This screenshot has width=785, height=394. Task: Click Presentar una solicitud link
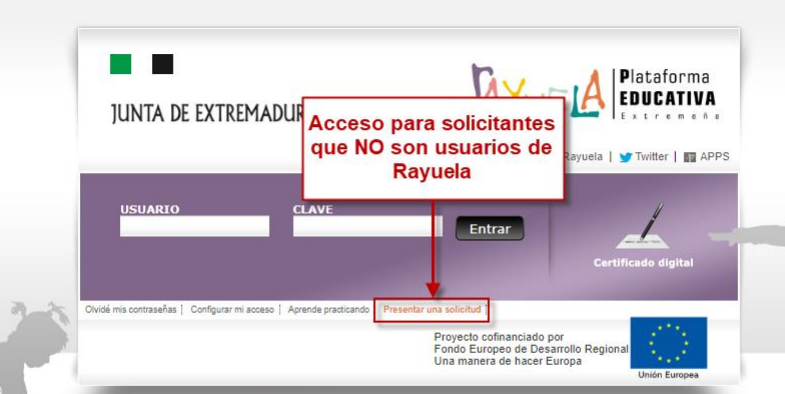tap(432, 309)
